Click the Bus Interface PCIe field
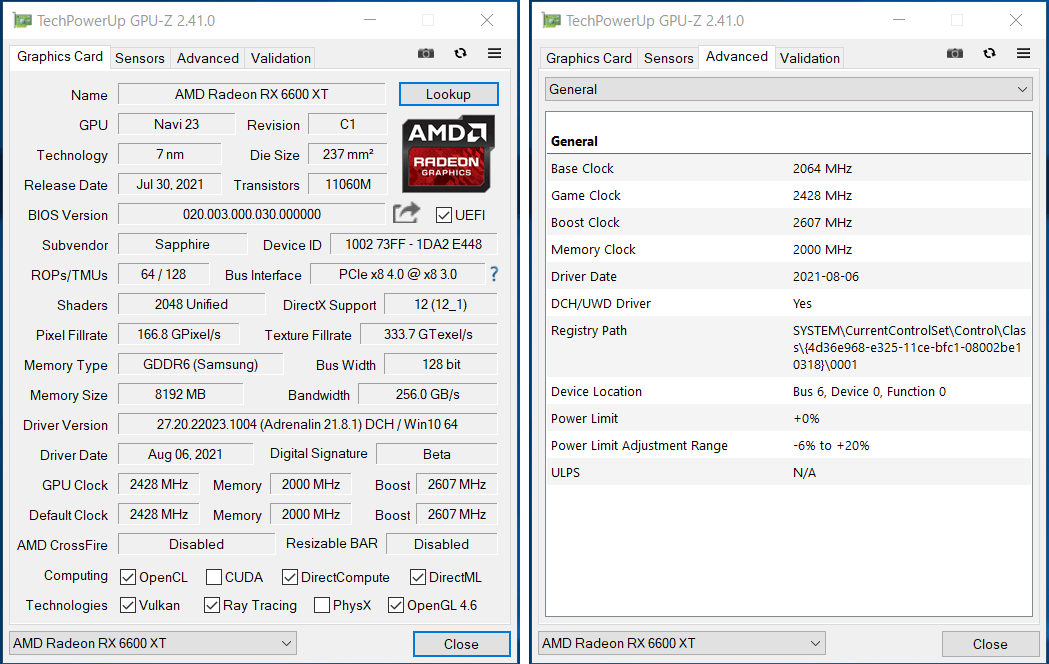 coord(397,275)
